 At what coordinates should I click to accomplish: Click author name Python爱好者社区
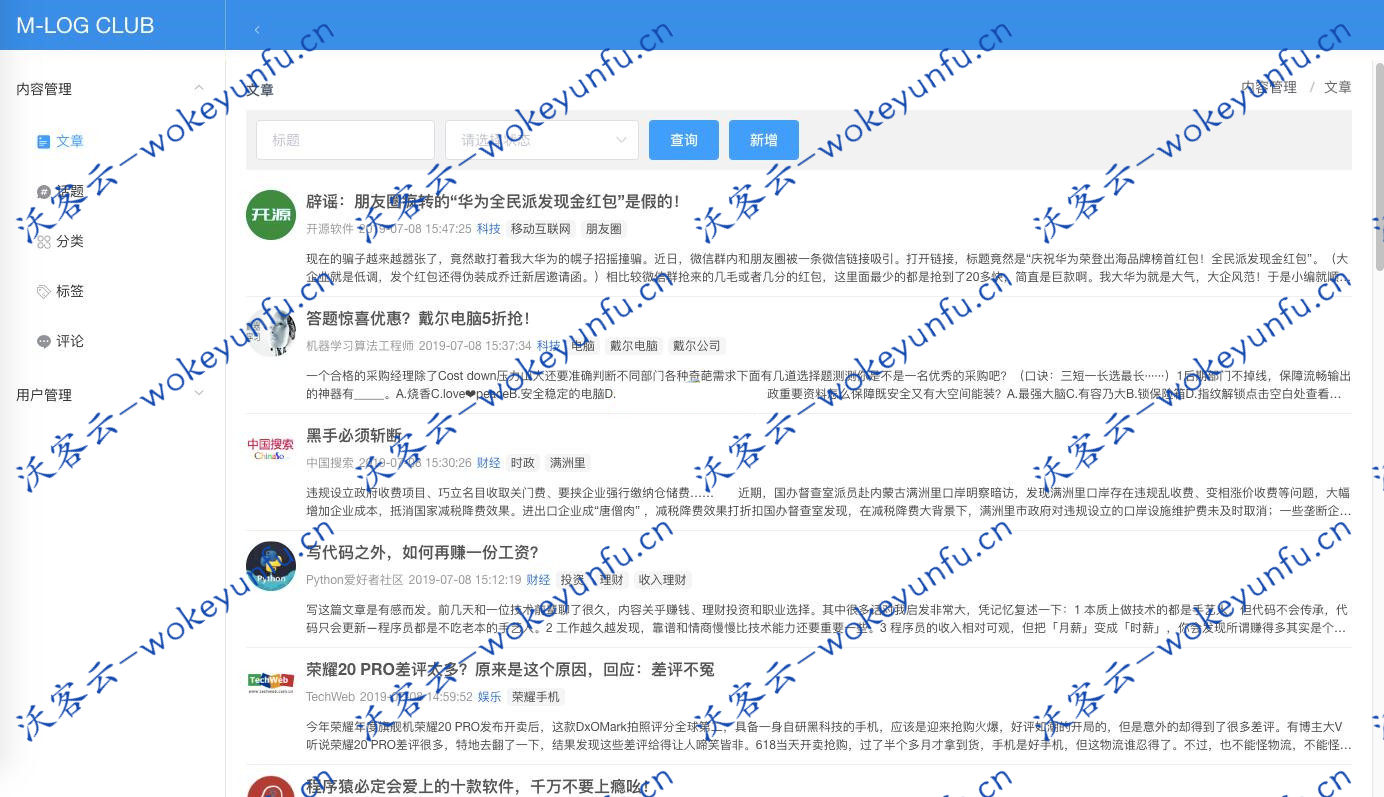point(355,580)
